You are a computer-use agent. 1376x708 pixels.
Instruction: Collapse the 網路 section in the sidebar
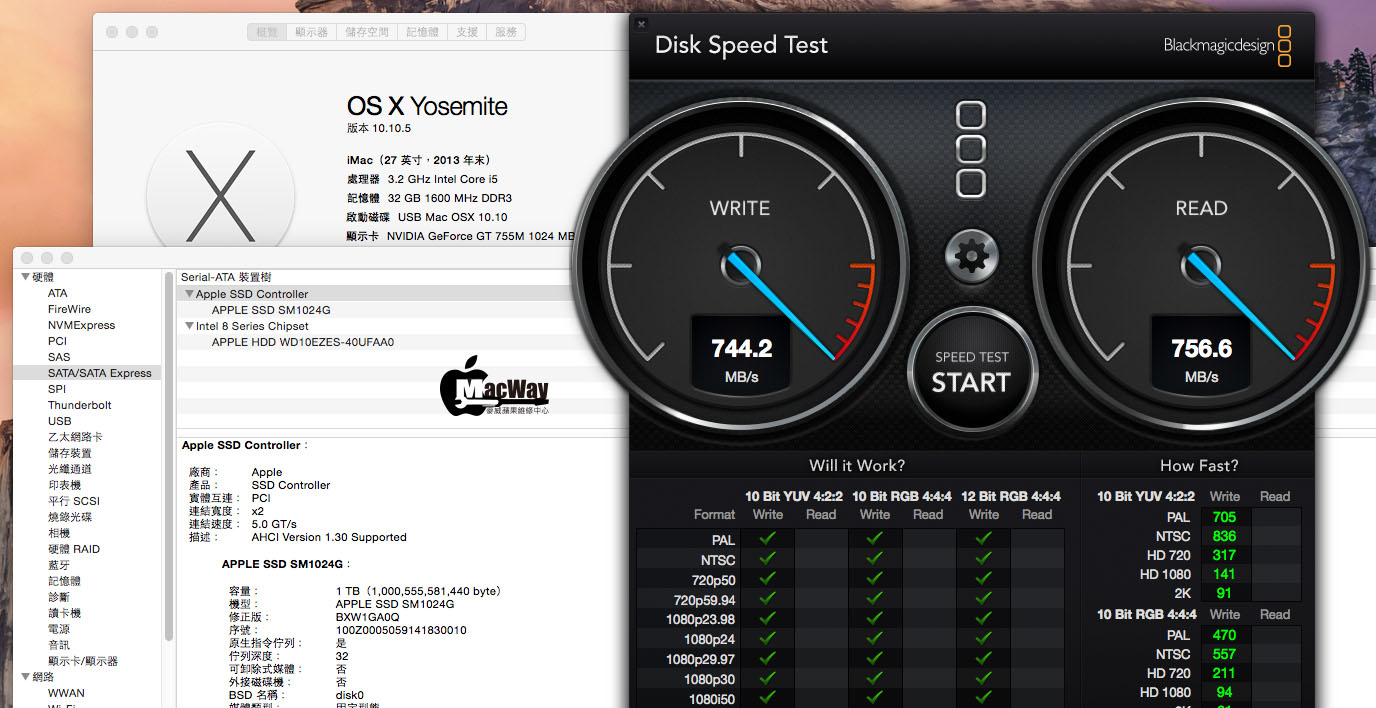point(24,677)
